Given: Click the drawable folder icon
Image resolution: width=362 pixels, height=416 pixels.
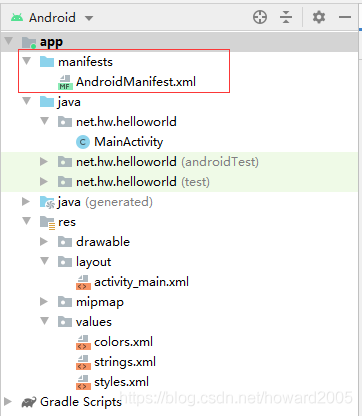Looking at the screenshot, I should coord(65,242).
